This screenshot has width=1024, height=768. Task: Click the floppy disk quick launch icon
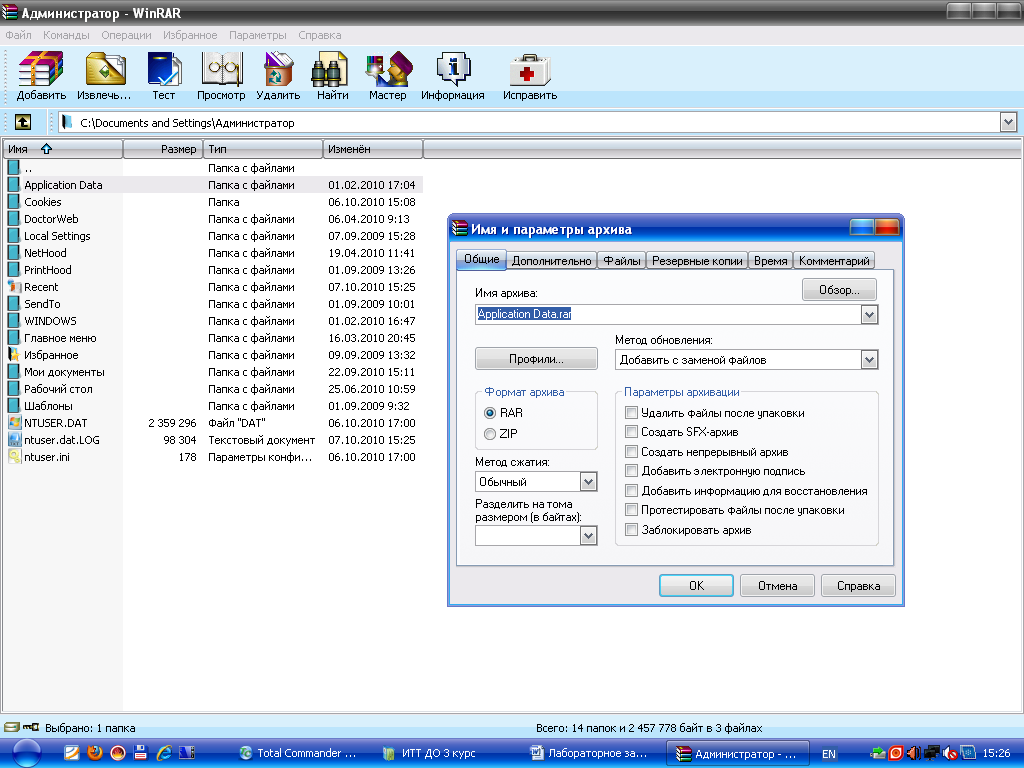point(140,752)
